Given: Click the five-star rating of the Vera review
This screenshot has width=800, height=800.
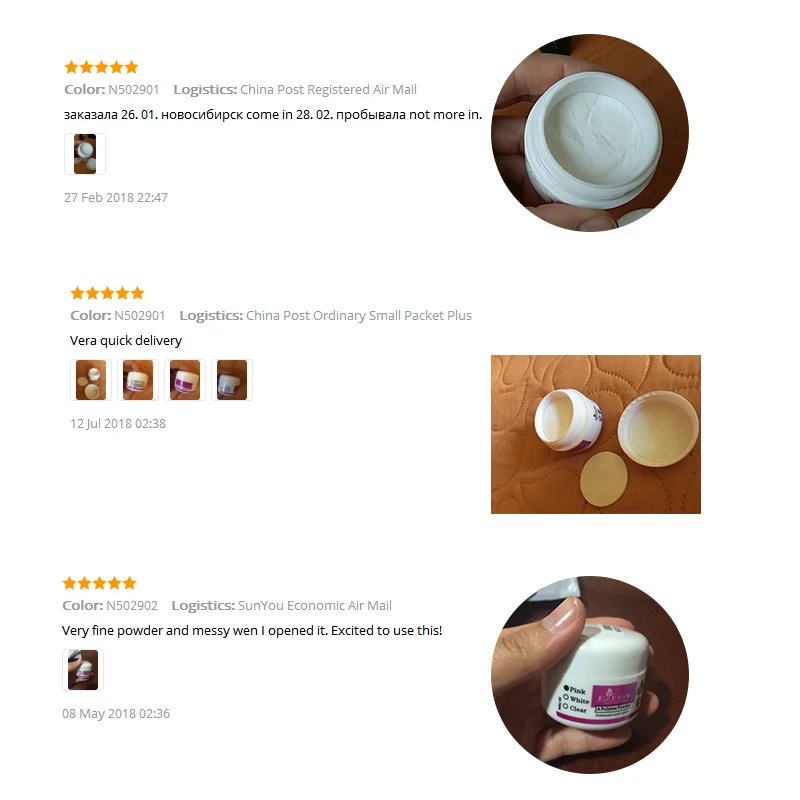Looking at the screenshot, I should click(x=107, y=293).
